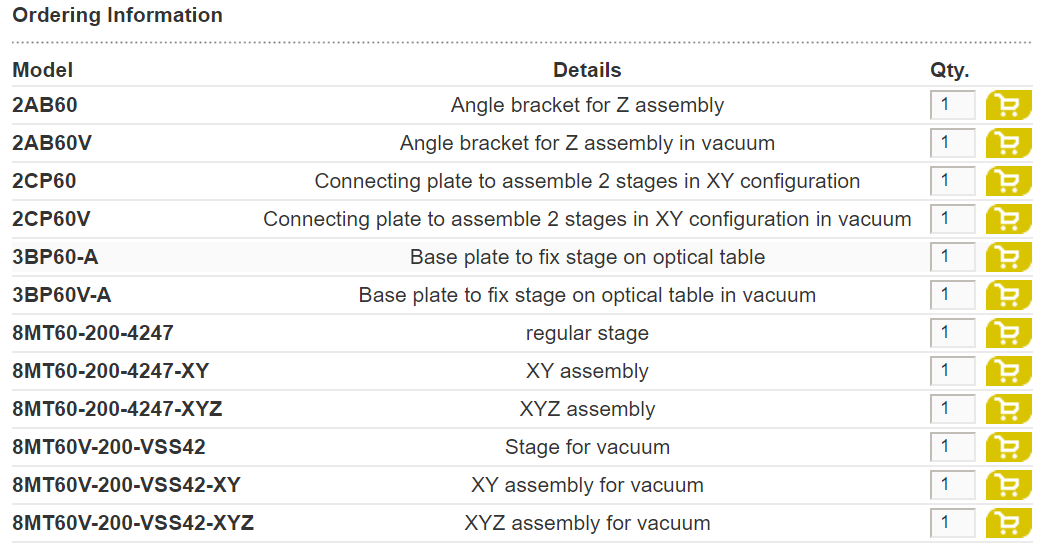This screenshot has height=559, width=1054.
Task: Open the 8MT60-200-4247-XY model link
Action: pyautogui.click(x=111, y=371)
